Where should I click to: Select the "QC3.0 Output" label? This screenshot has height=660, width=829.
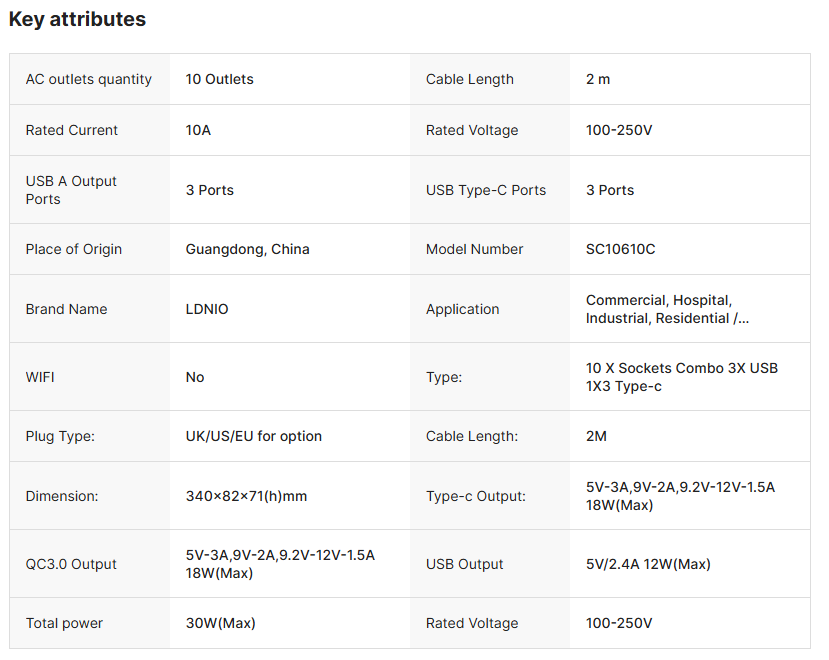point(71,564)
